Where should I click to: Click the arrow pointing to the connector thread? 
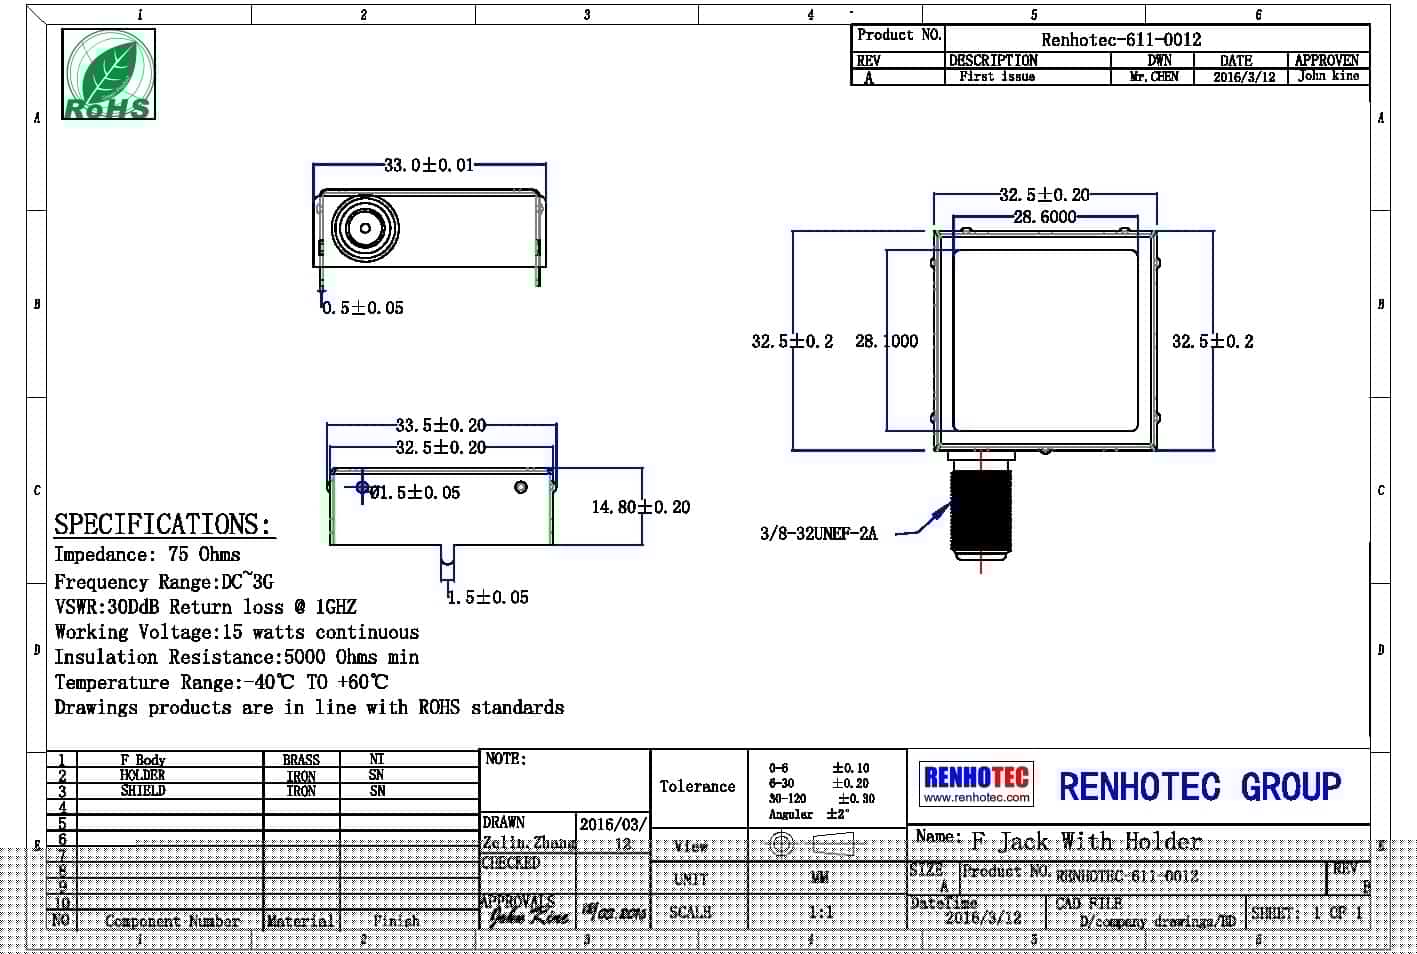point(925,523)
